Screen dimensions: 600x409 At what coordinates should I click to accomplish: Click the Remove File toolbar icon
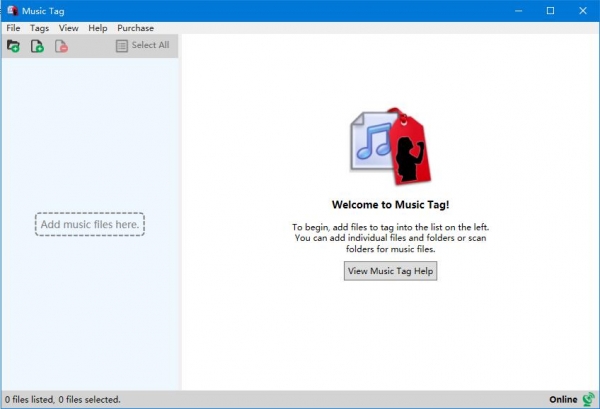click(61, 46)
